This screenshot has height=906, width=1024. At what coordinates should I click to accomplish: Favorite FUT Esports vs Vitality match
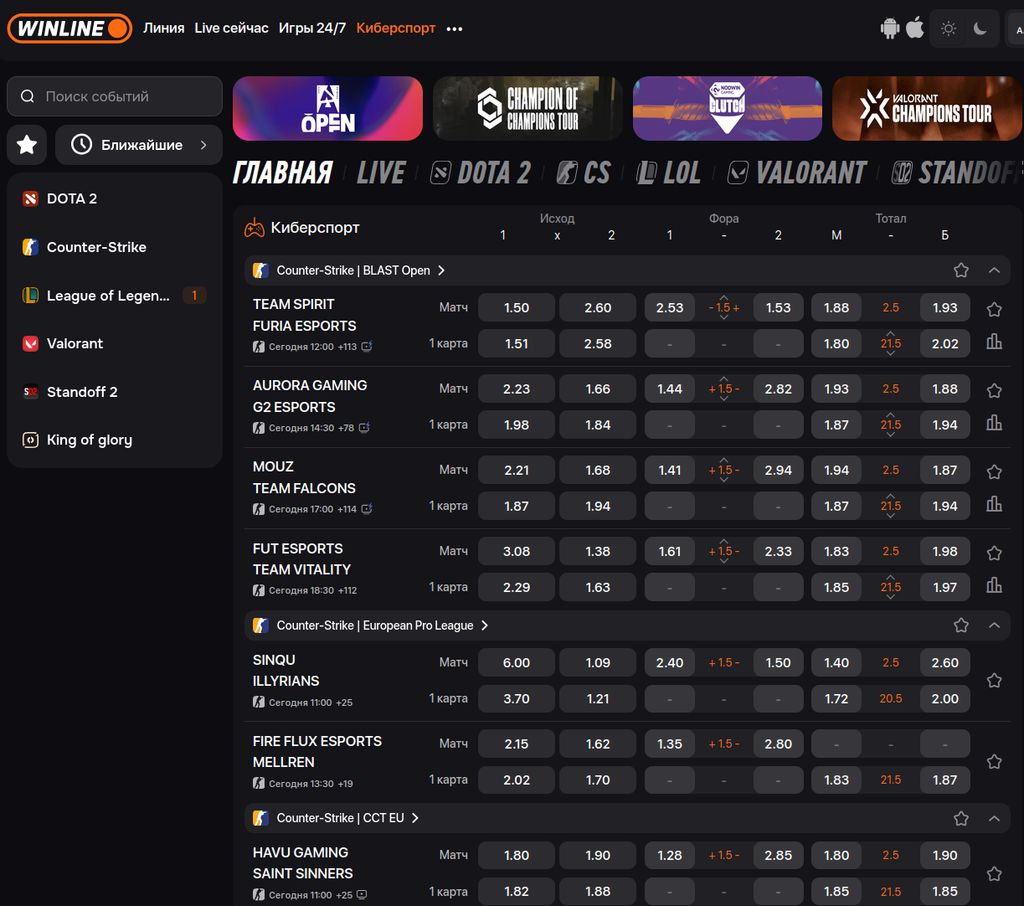pyautogui.click(x=994, y=553)
